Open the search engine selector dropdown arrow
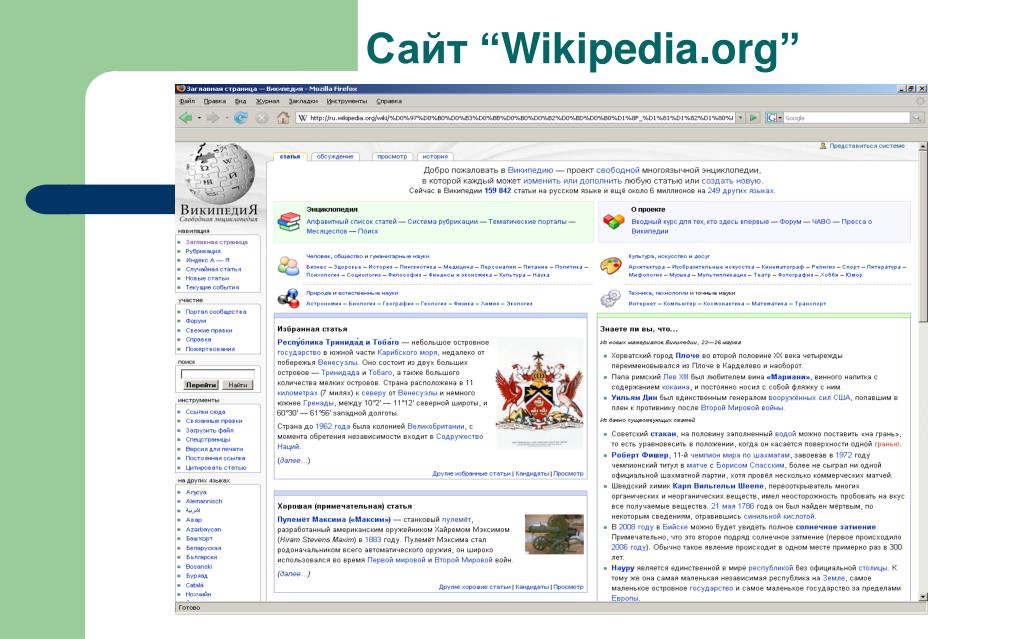 780,118
